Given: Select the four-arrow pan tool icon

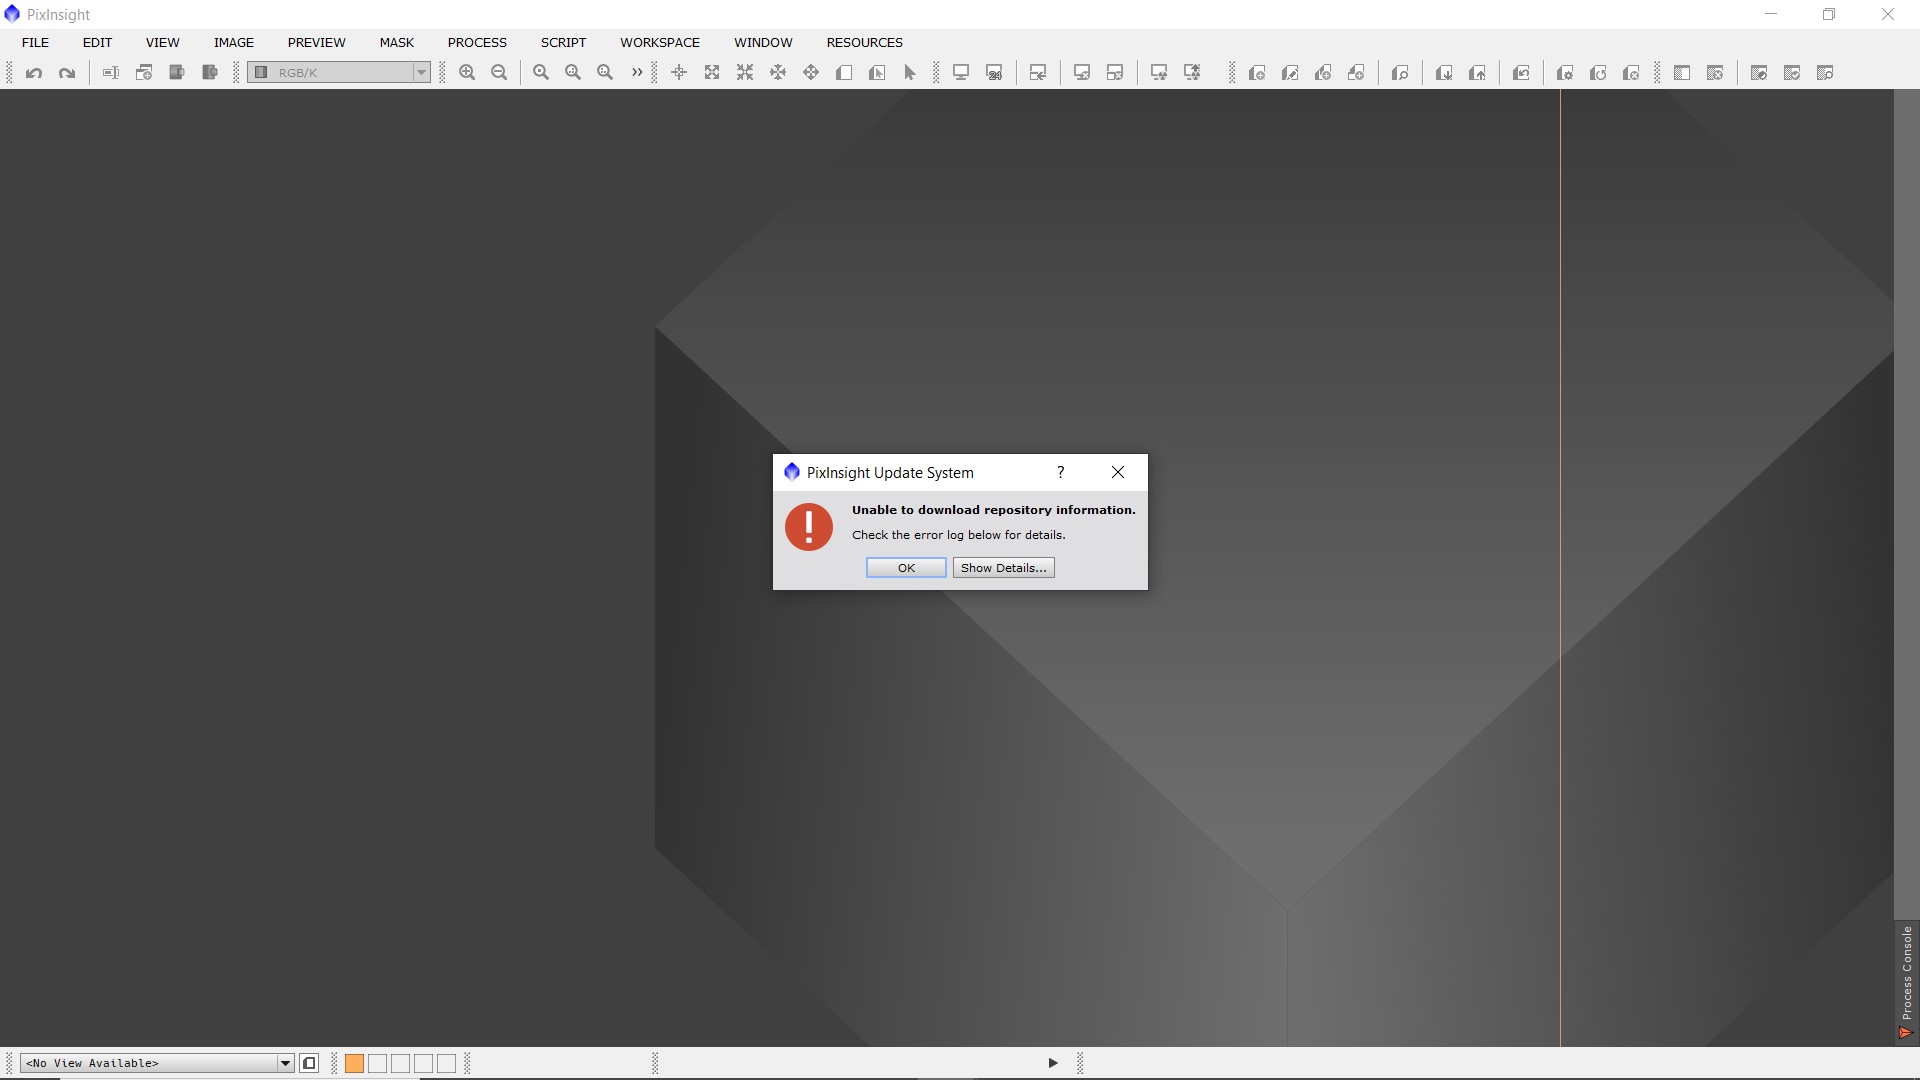Looking at the screenshot, I should [811, 72].
